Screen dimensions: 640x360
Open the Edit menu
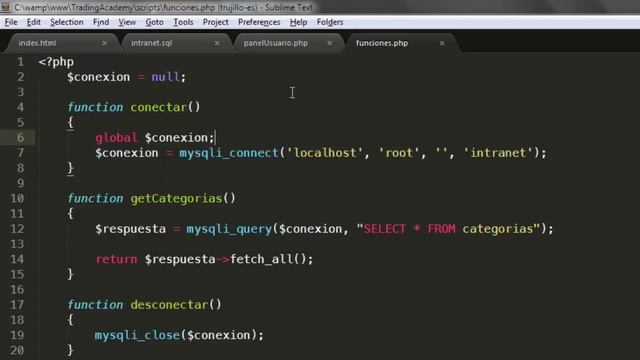tap(33, 22)
